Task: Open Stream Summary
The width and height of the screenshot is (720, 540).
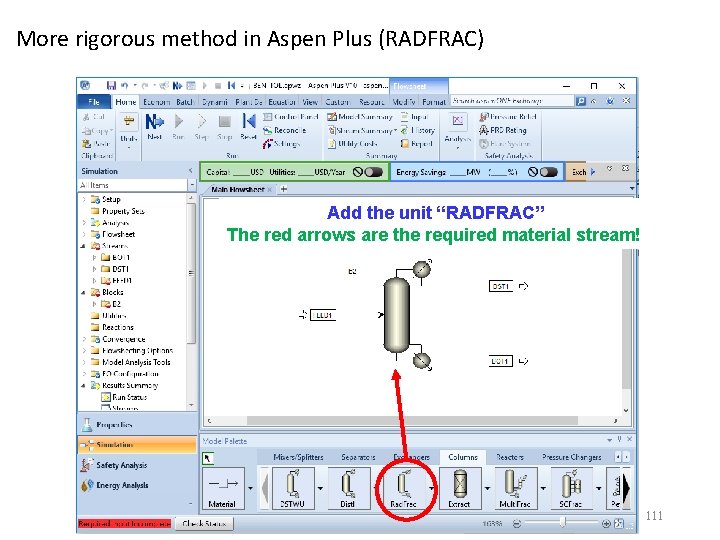Action: (x=362, y=130)
